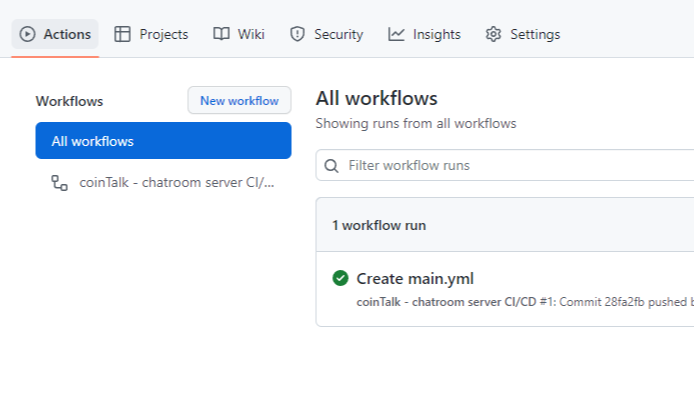Image resolution: width=694 pixels, height=401 pixels.
Task: Select coinTalk chatroom server workflow
Action: 163,182
